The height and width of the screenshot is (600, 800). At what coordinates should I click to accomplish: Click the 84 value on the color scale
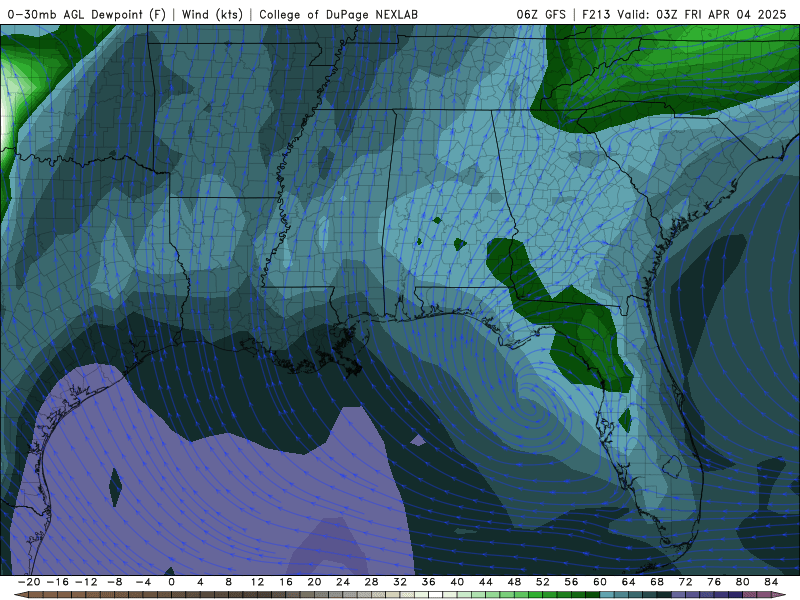771,582
